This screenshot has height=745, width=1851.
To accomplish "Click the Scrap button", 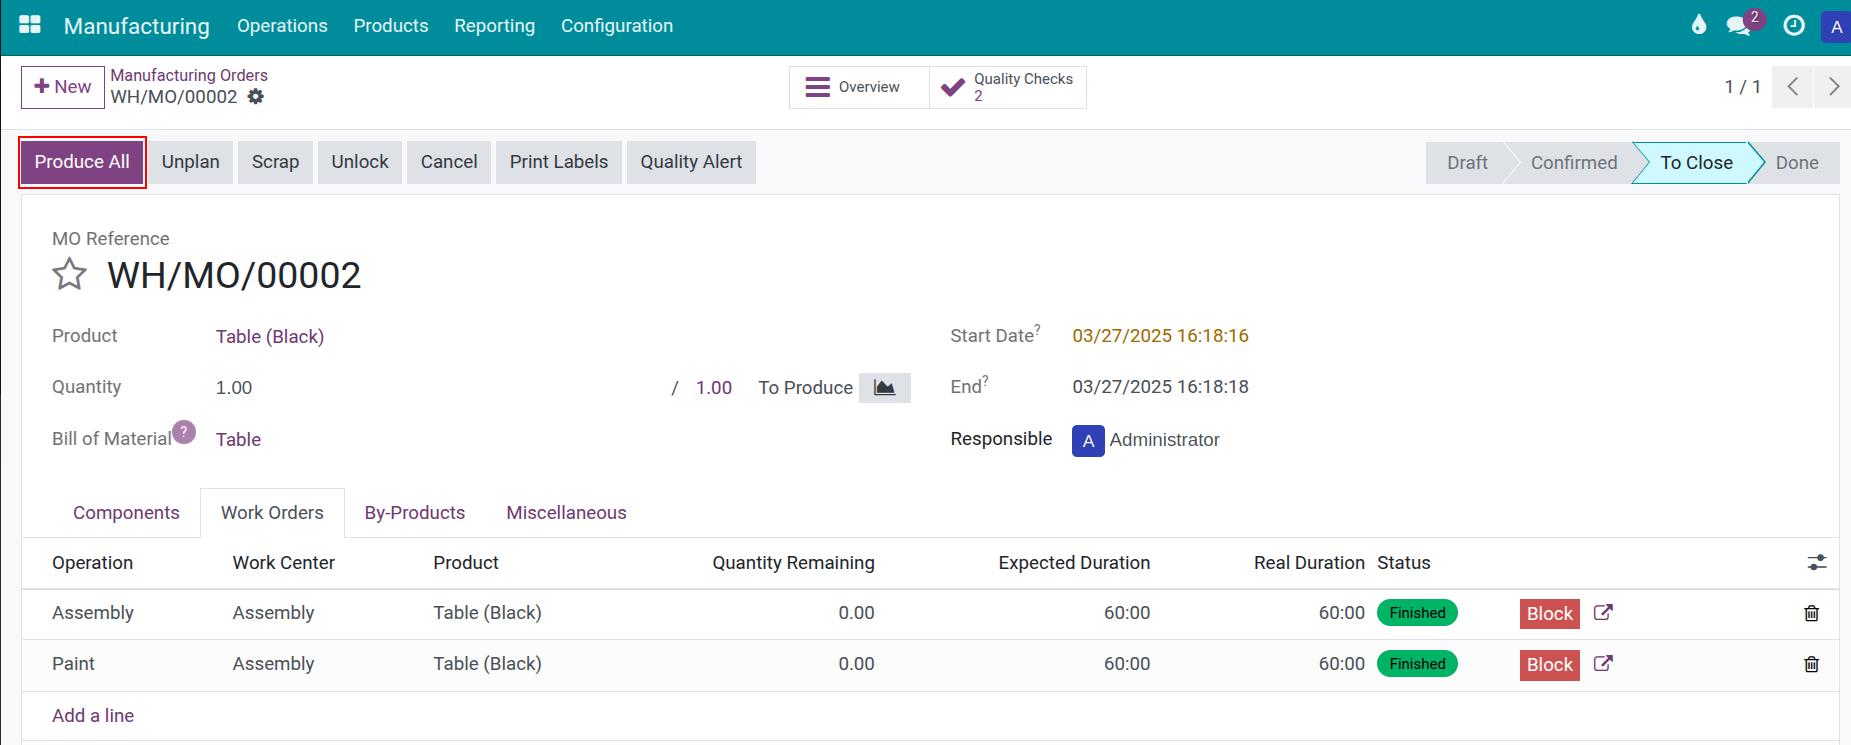I will [x=275, y=162].
